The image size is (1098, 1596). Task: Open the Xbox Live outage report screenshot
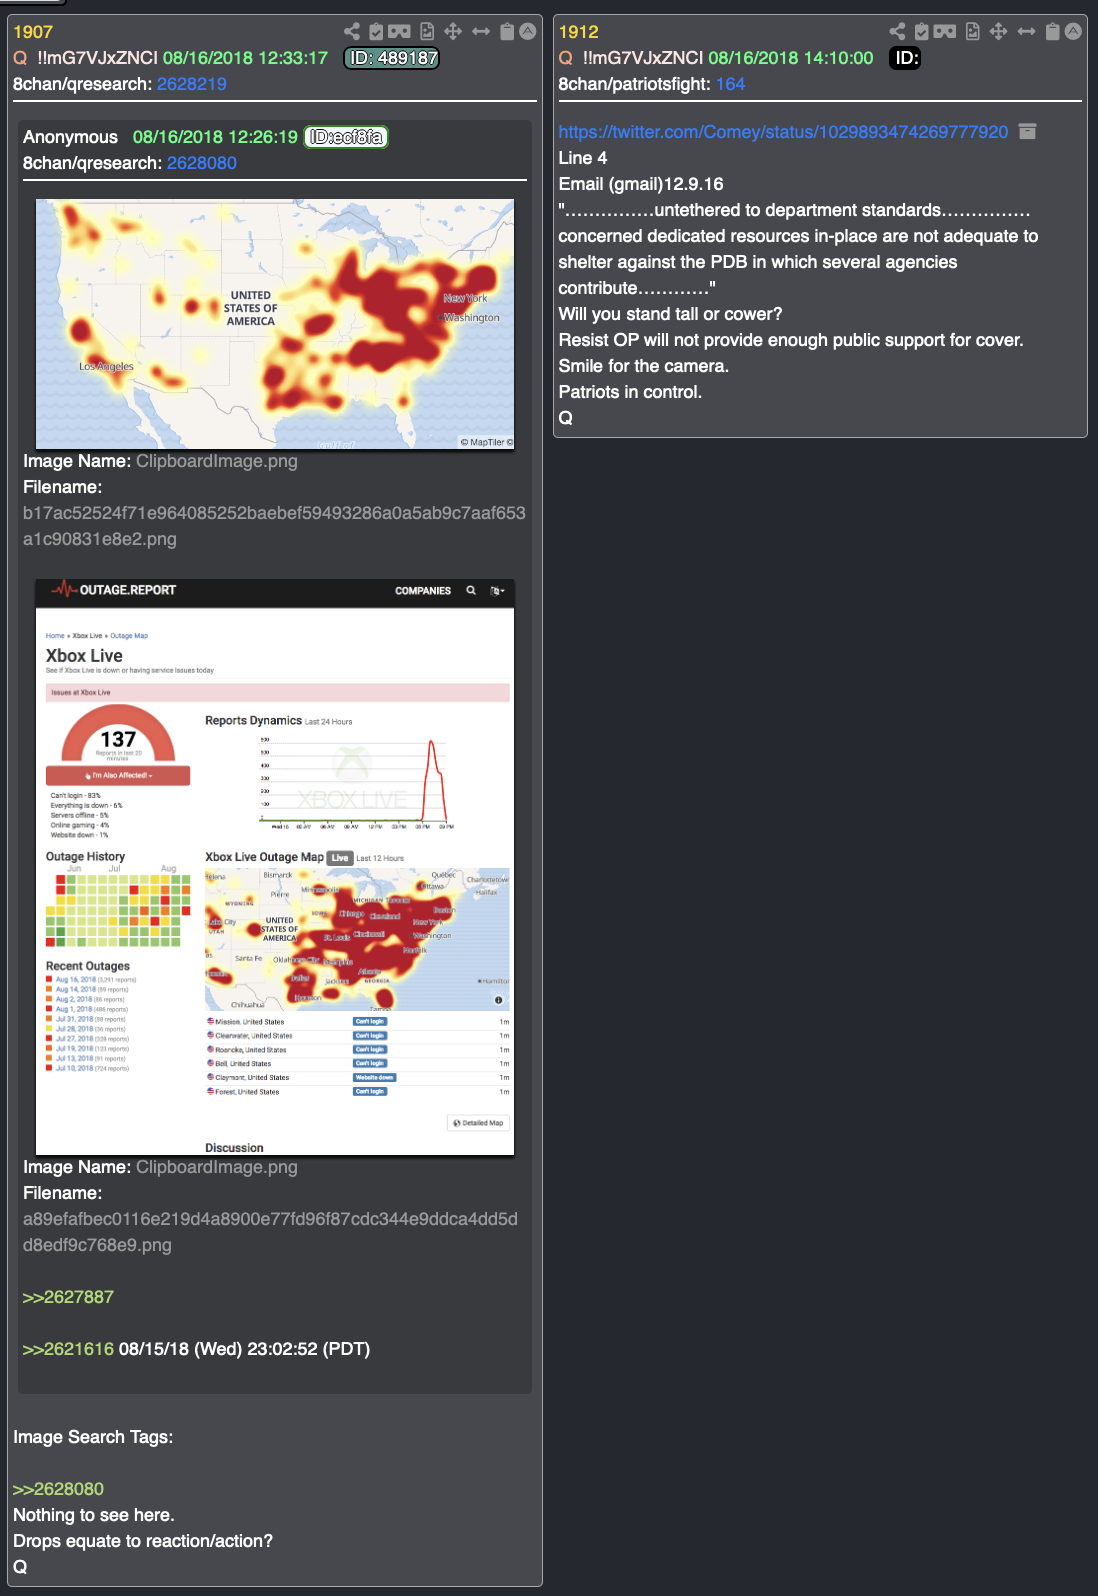[x=275, y=867]
